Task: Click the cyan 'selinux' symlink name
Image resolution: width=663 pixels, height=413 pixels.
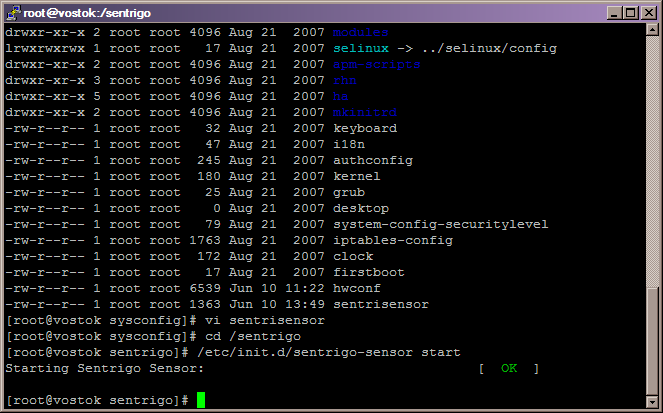Action: point(360,49)
